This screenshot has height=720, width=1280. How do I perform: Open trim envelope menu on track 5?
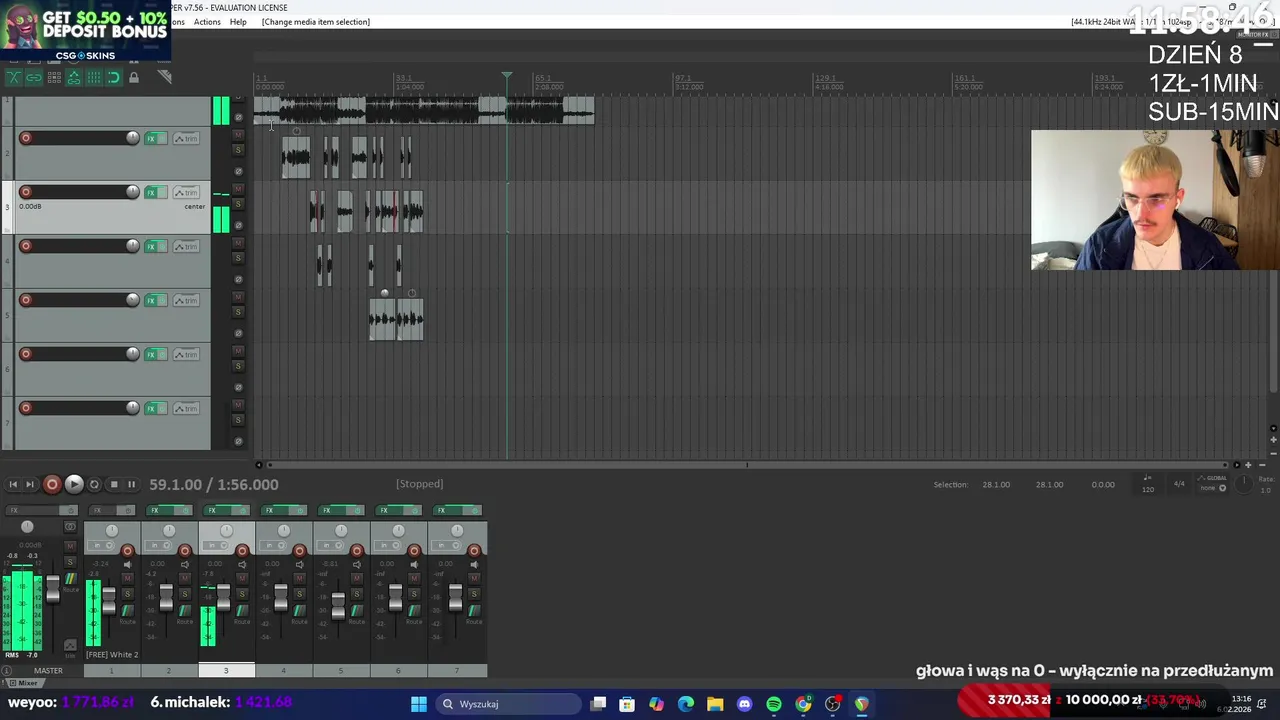coord(187,300)
